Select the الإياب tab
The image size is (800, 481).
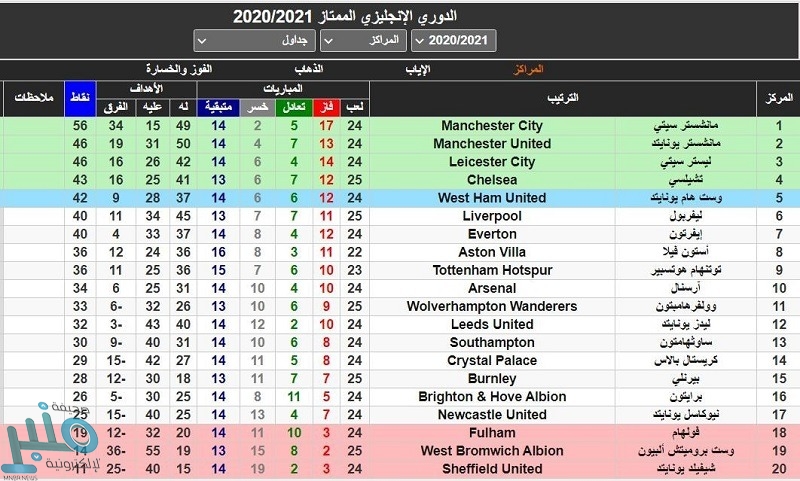[418, 69]
